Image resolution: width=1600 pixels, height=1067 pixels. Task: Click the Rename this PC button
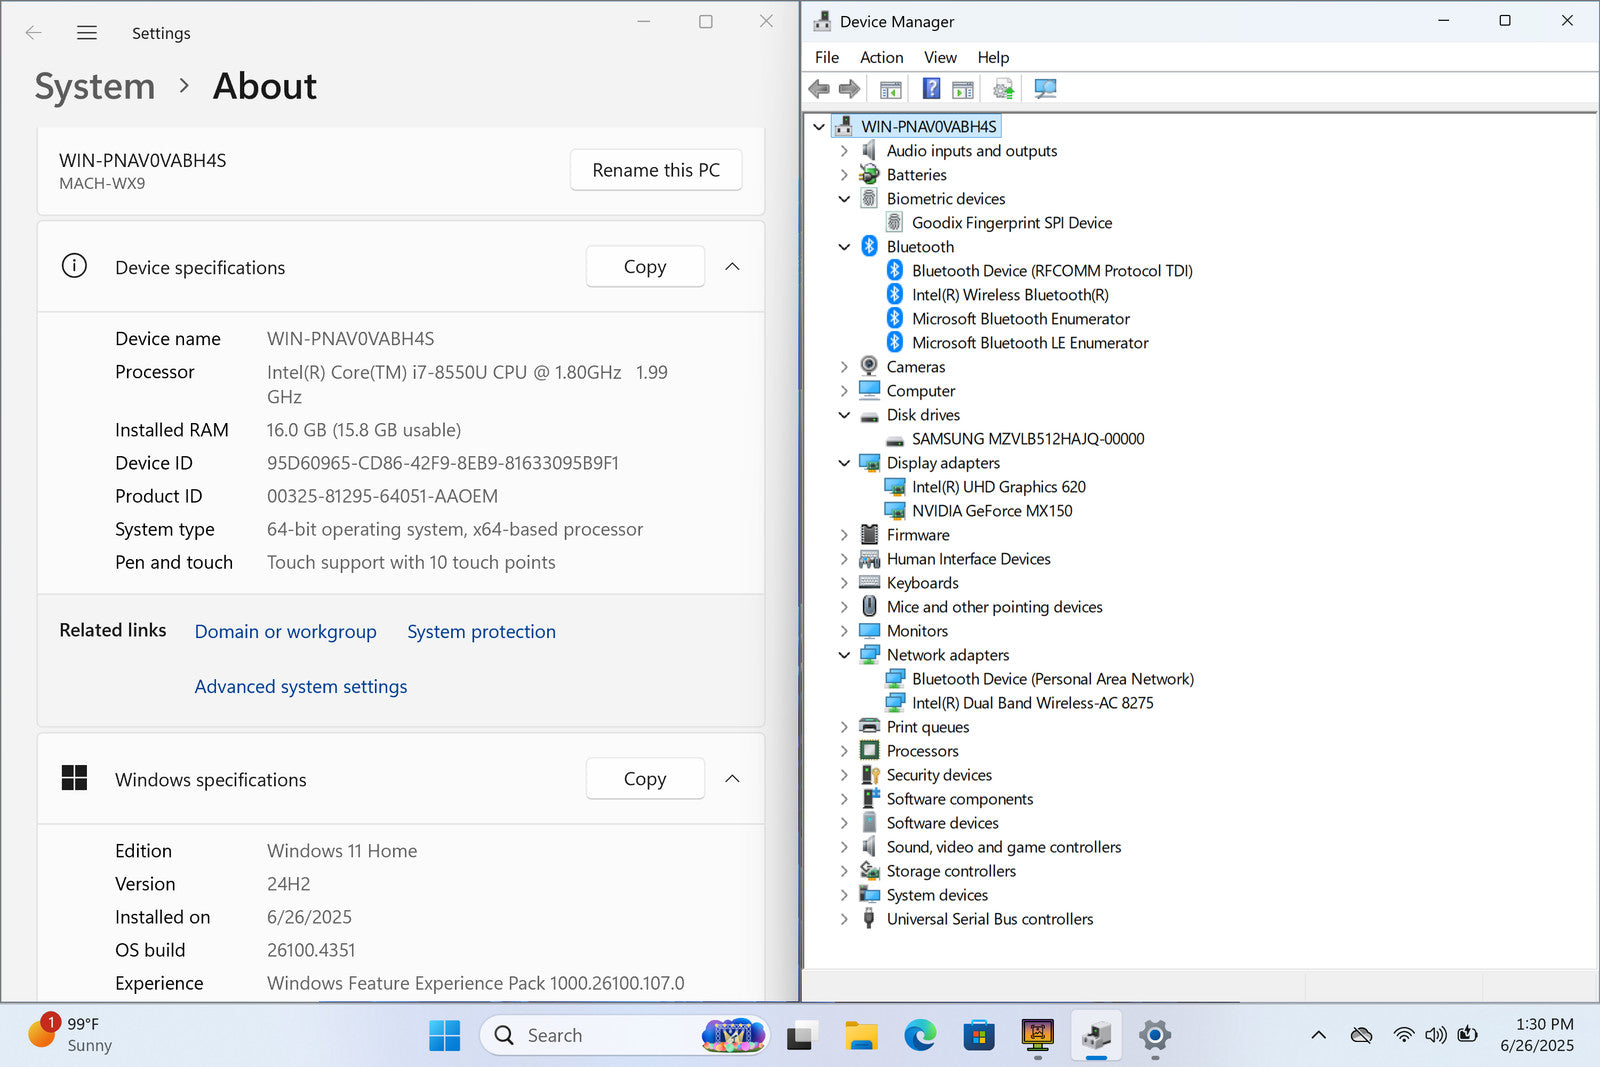click(x=656, y=170)
